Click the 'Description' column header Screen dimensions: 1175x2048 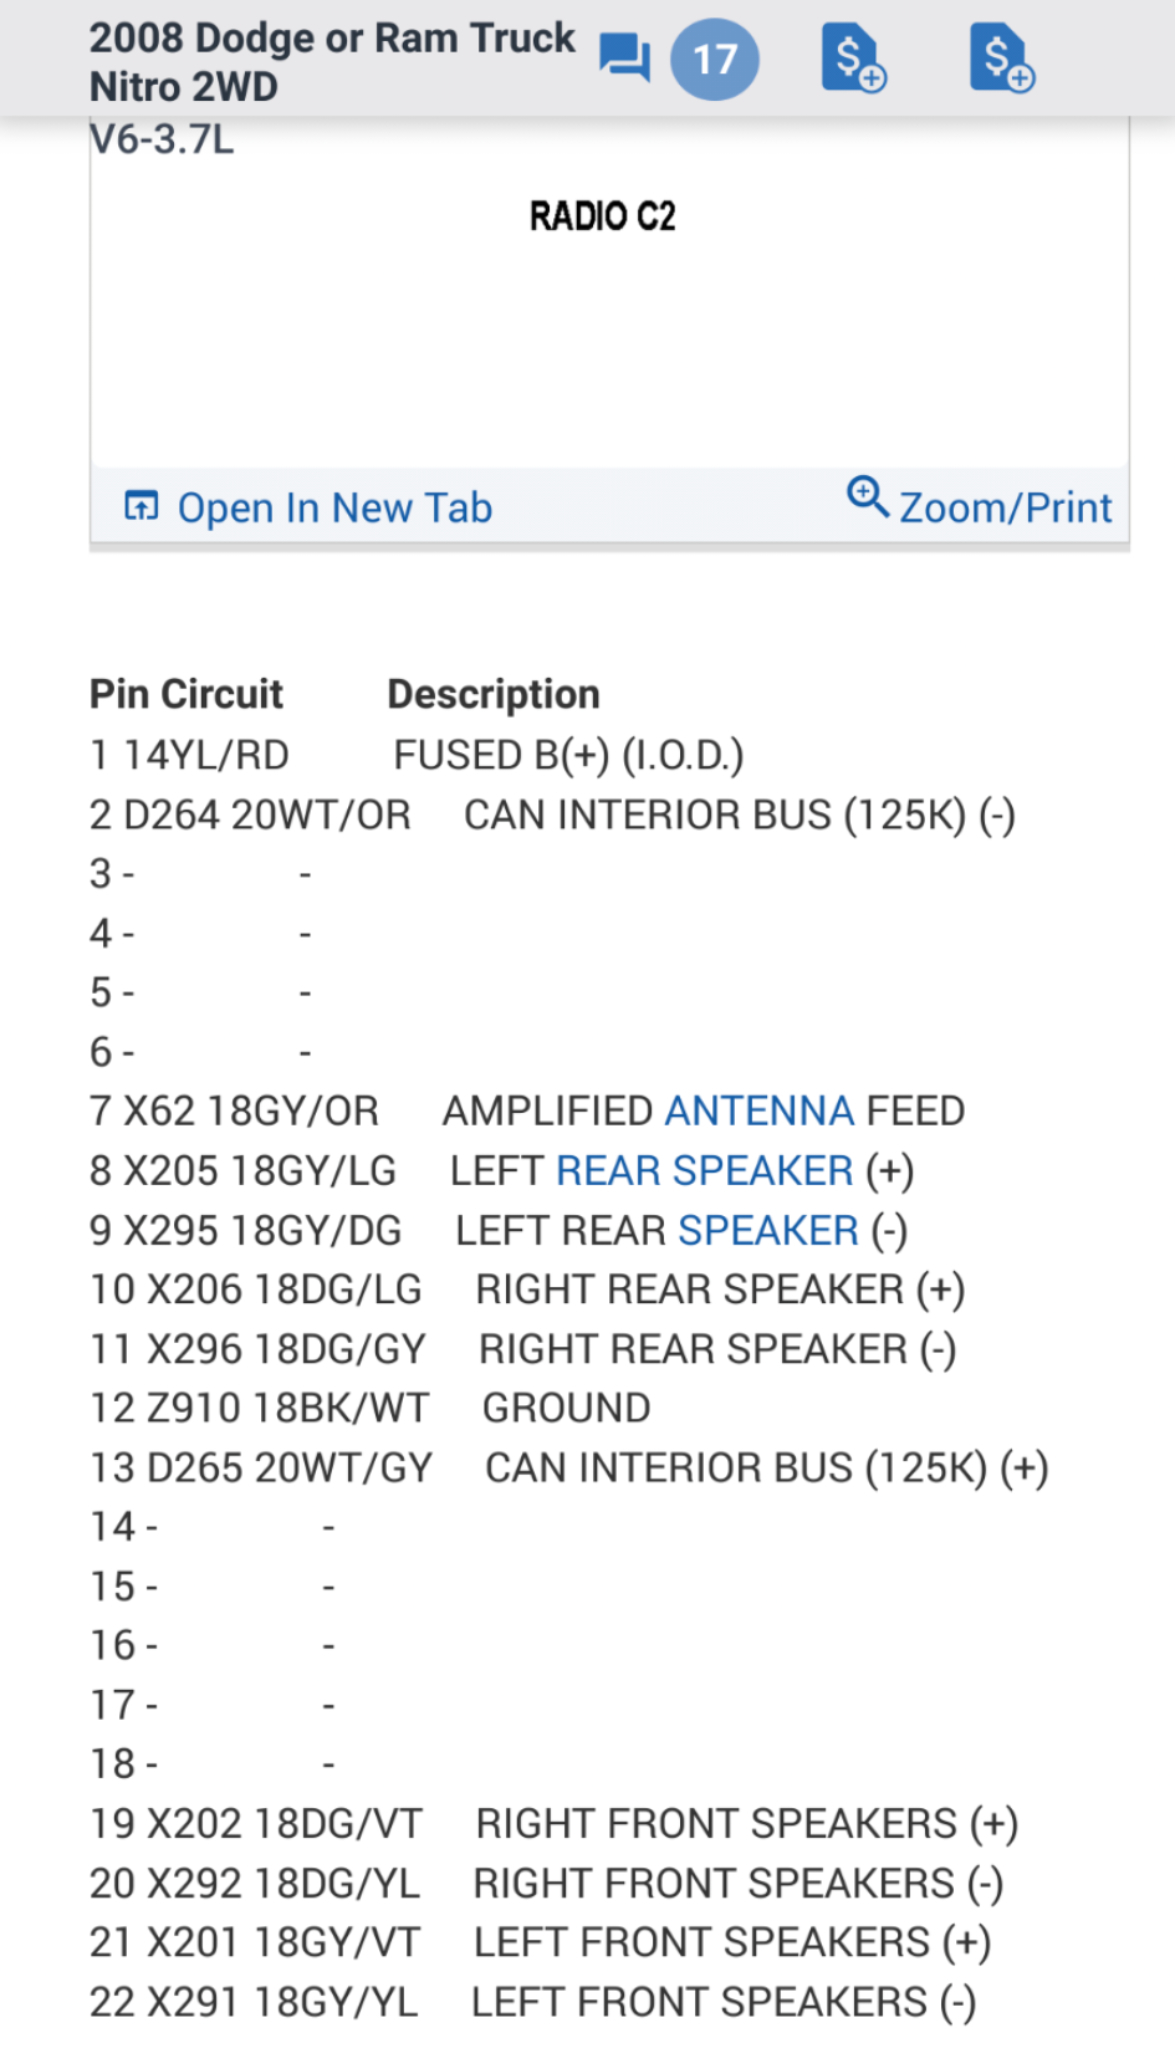[x=493, y=694]
